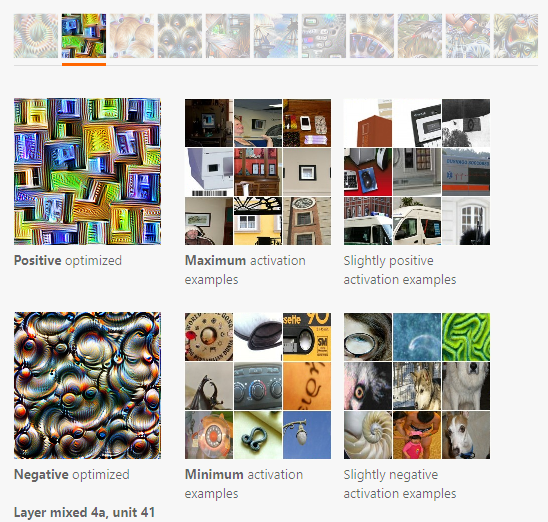This screenshot has height=522, width=548.
Task: Select the white van slightly positive example
Action: (x=417, y=221)
